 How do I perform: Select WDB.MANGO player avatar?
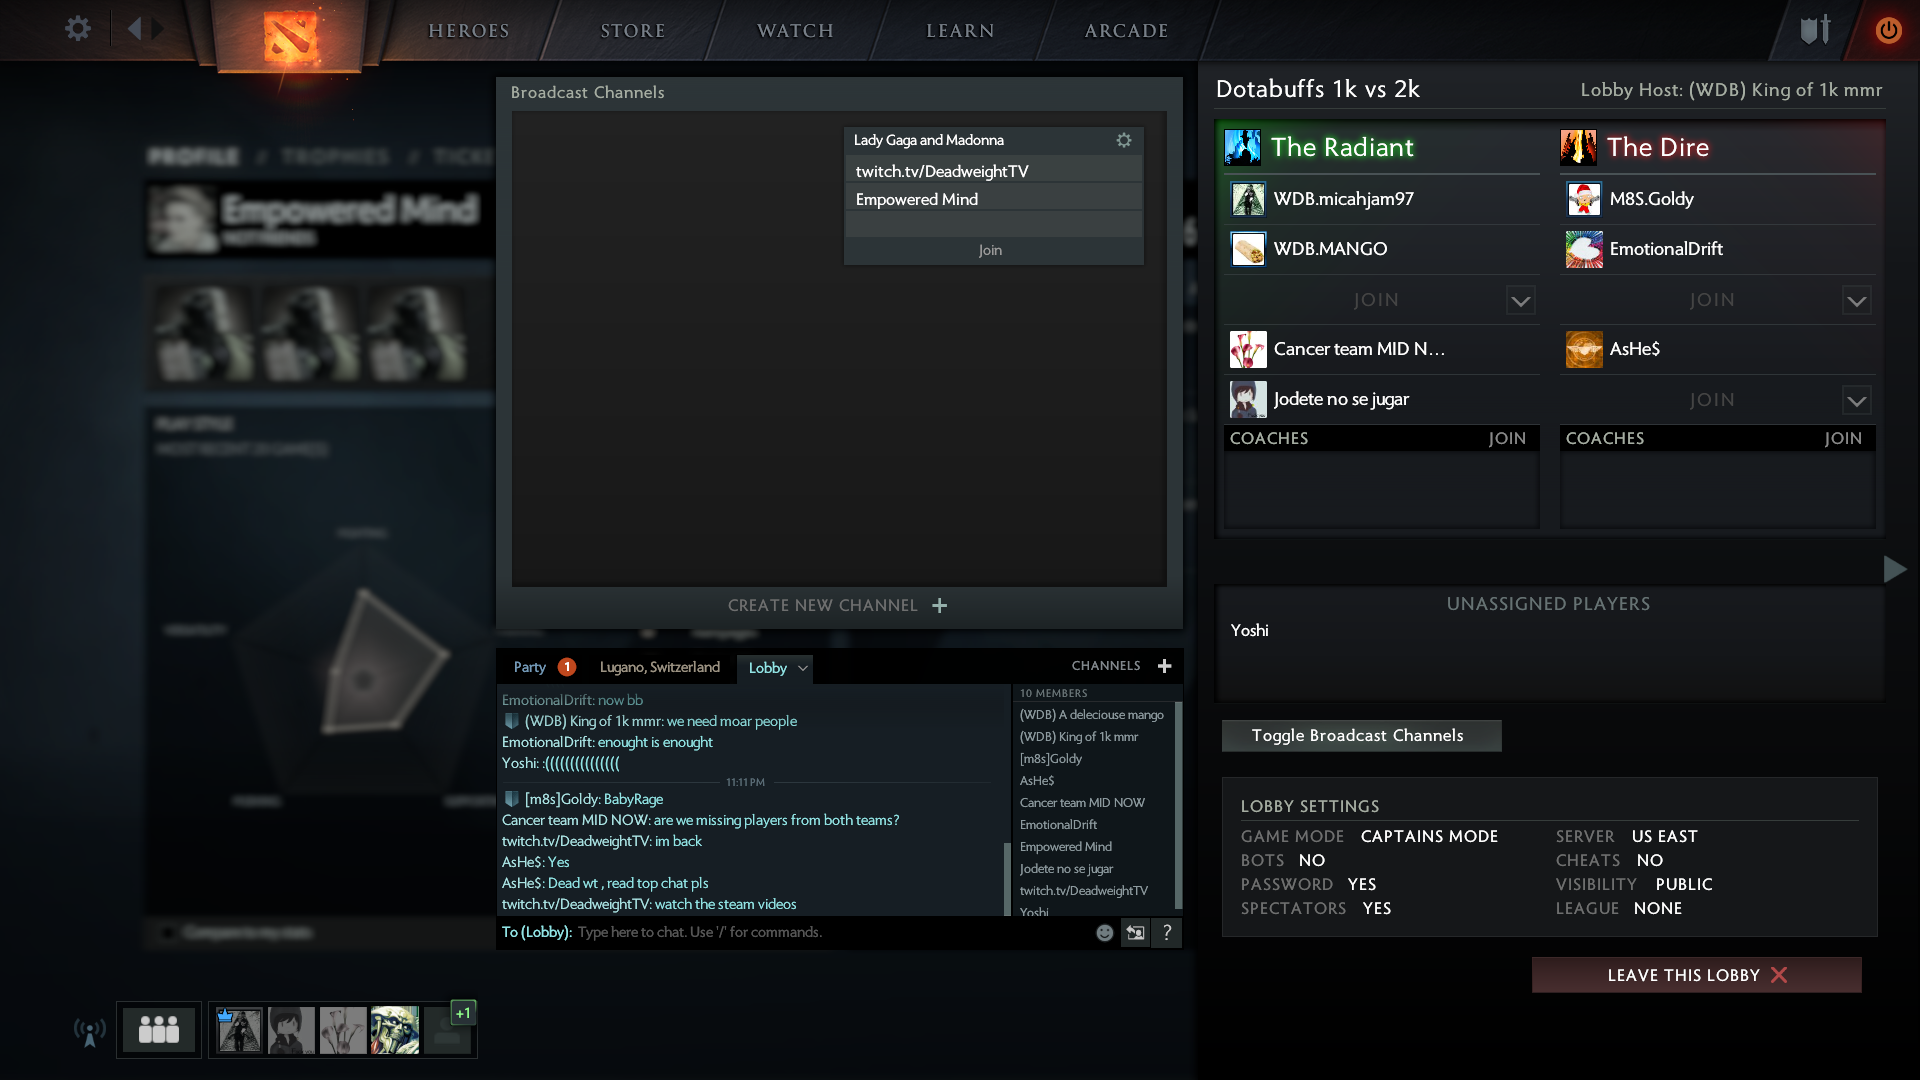click(x=1248, y=249)
